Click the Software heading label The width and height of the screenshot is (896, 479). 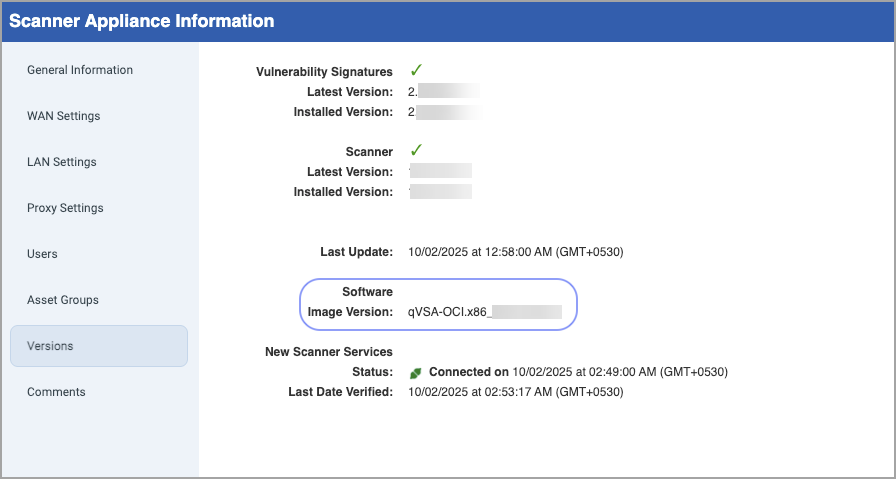pos(367,292)
